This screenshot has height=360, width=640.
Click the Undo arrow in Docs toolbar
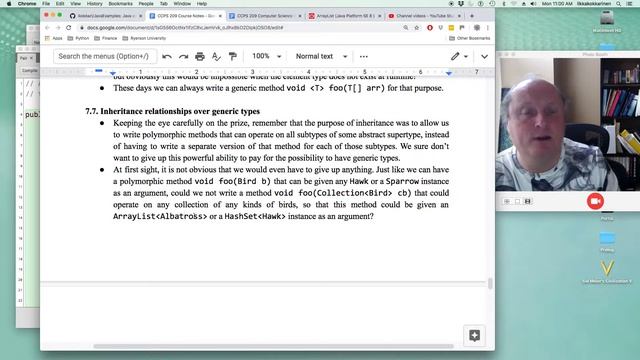coord(167,56)
